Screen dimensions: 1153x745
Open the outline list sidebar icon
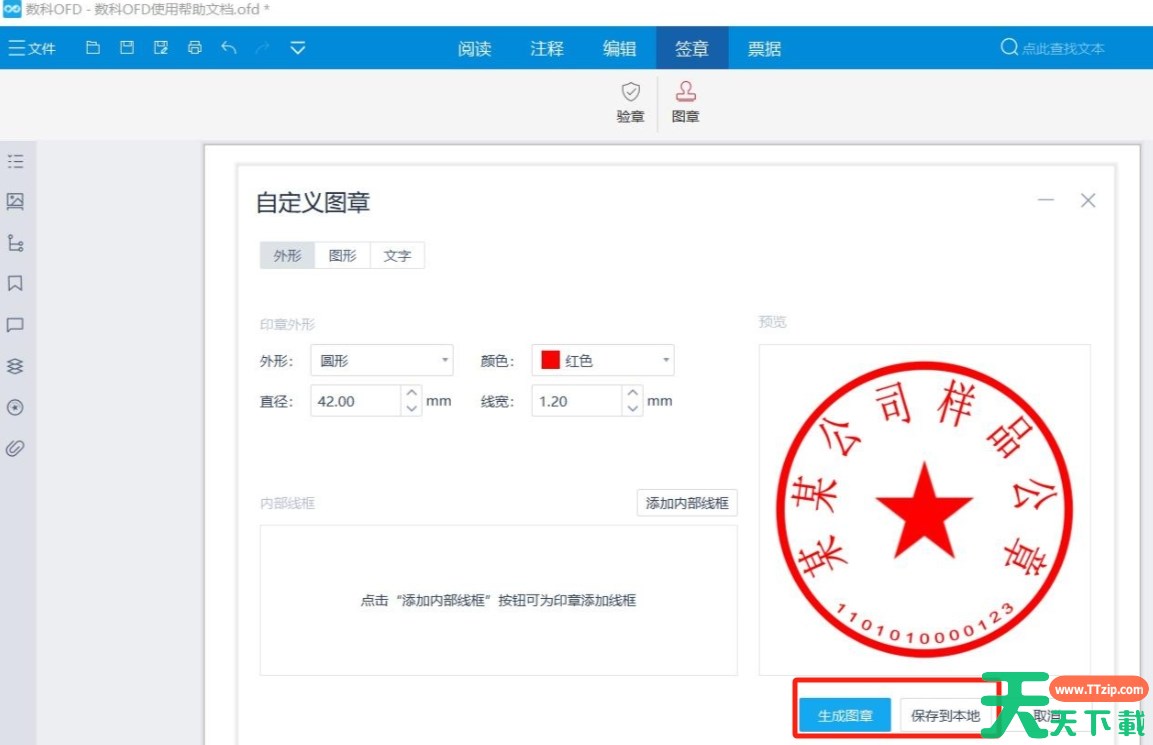[x=15, y=161]
